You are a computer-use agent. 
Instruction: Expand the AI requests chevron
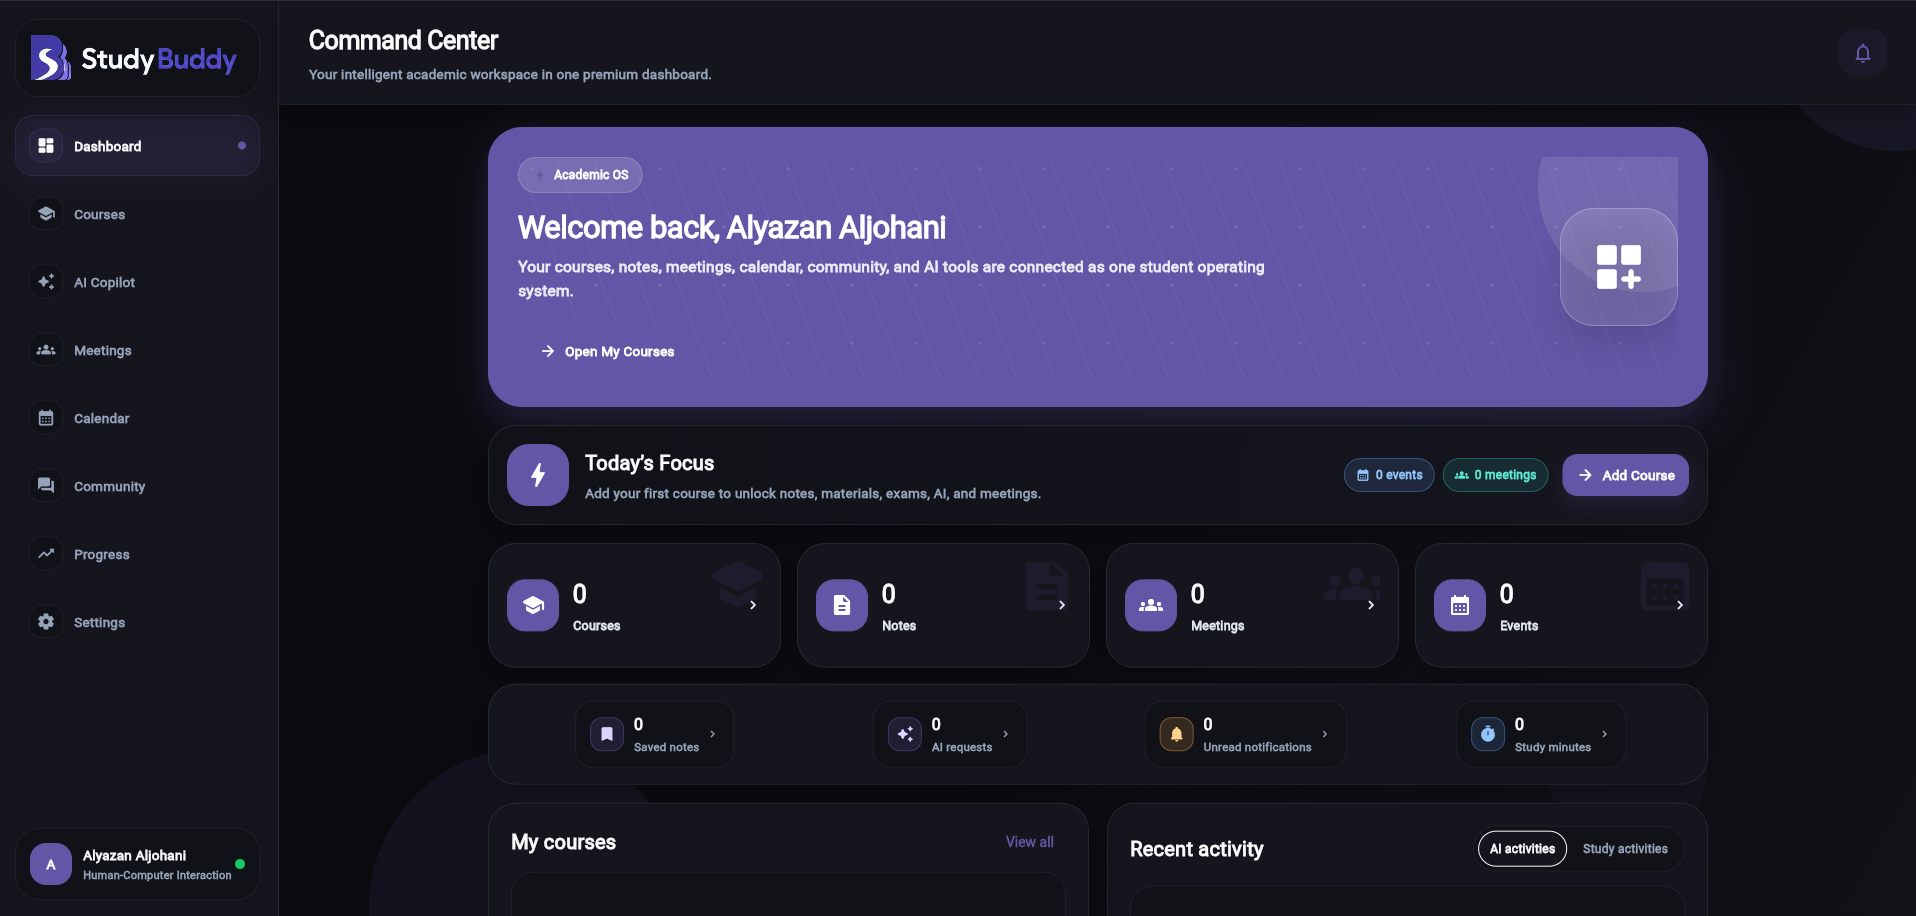[x=1006, y=734]
